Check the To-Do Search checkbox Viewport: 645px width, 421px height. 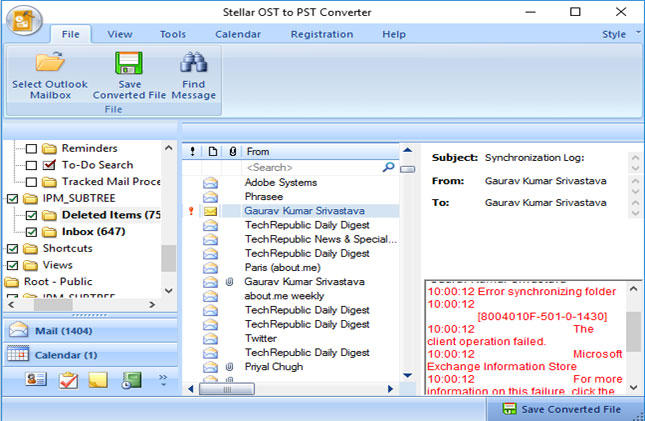coord(31,165)
